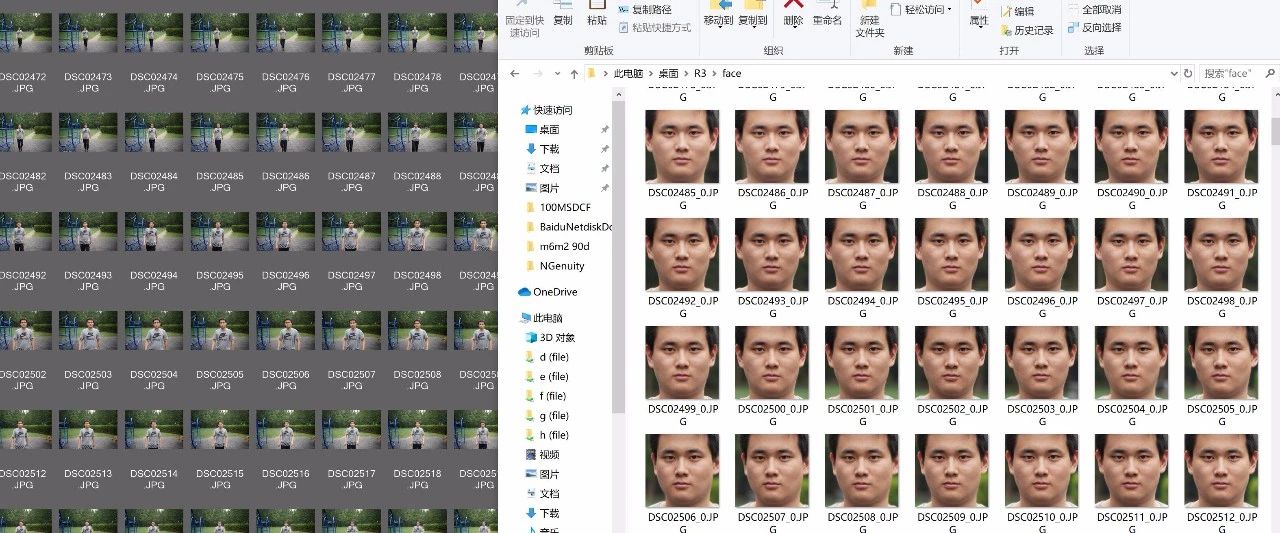Expand the address bar history dropdown arrow
Viewport: 1280px width, 533px height.
(x=1173, y=73)
